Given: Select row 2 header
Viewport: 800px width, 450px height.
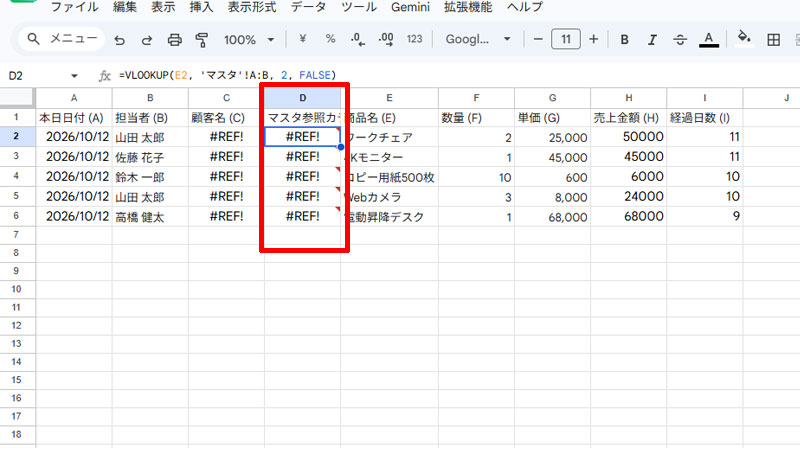Looking at the screenshot, I should 16,137.
